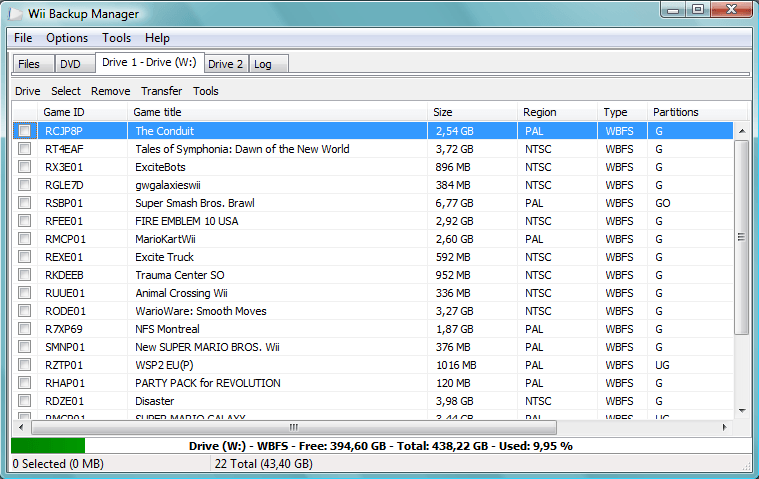Screen dimensions: 759x479
Task: Toggle the checkbox for NFS Montreal
Action: (24, 329)
